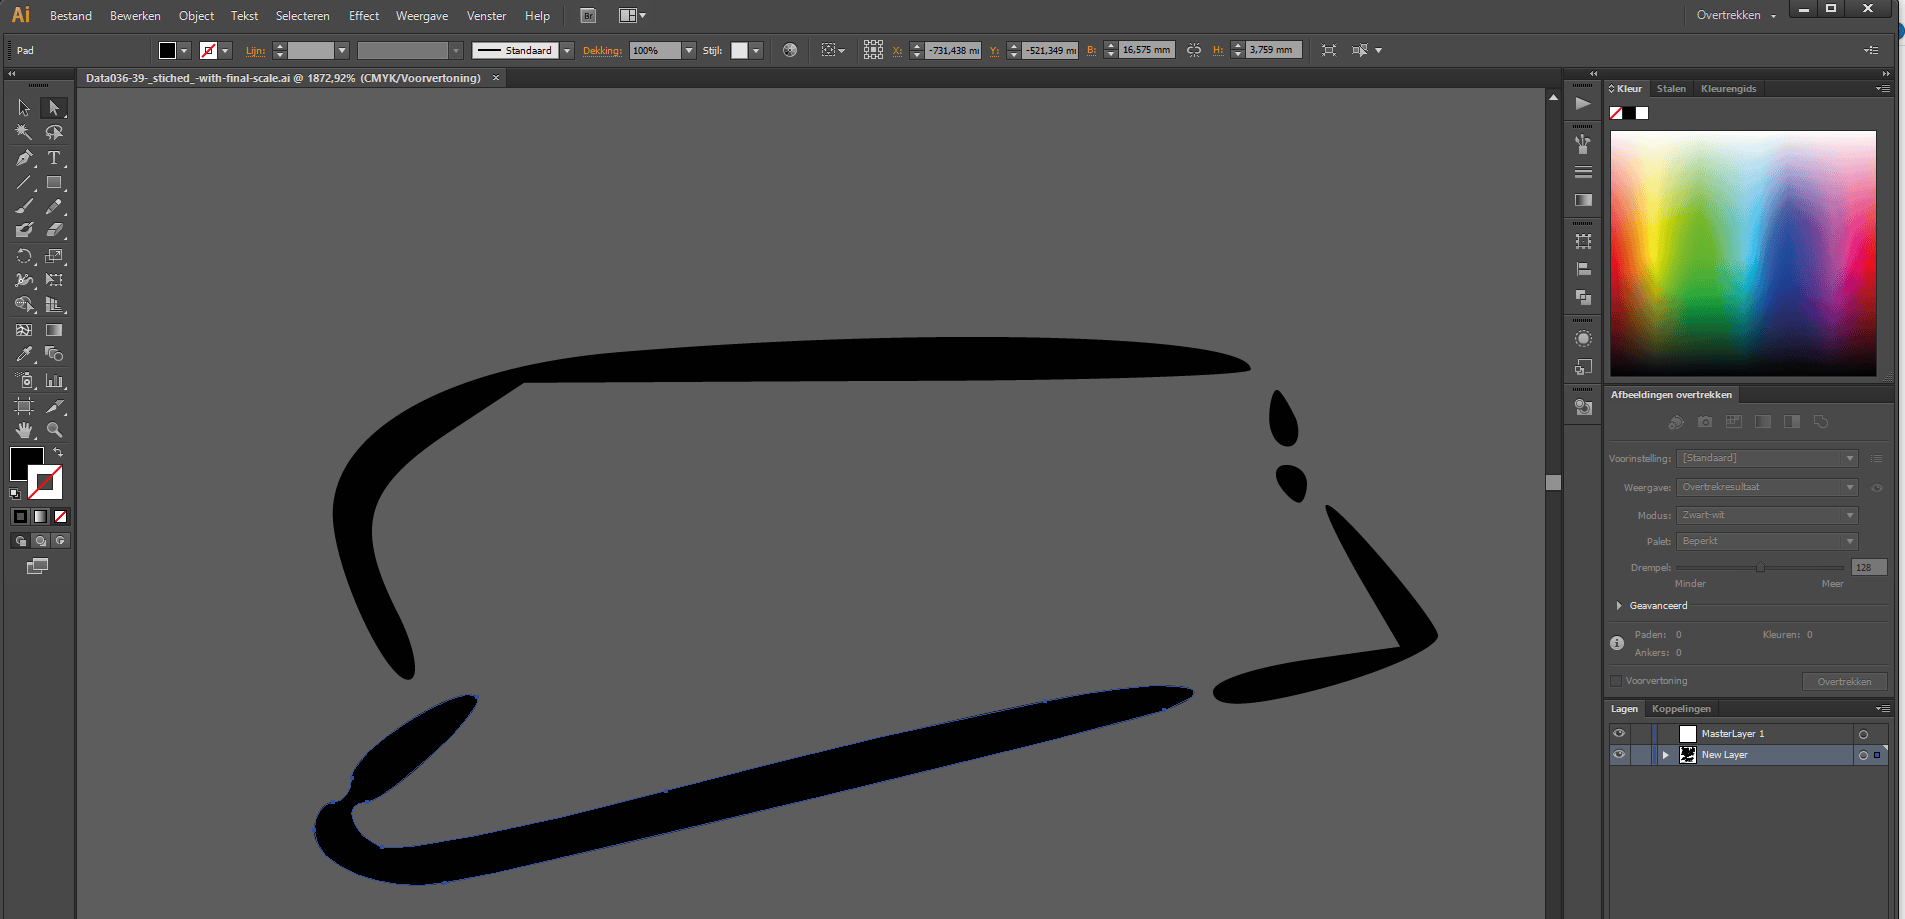Expand New Layer sublayers
The image size is (1905, 919).
tap(1666, 755)
